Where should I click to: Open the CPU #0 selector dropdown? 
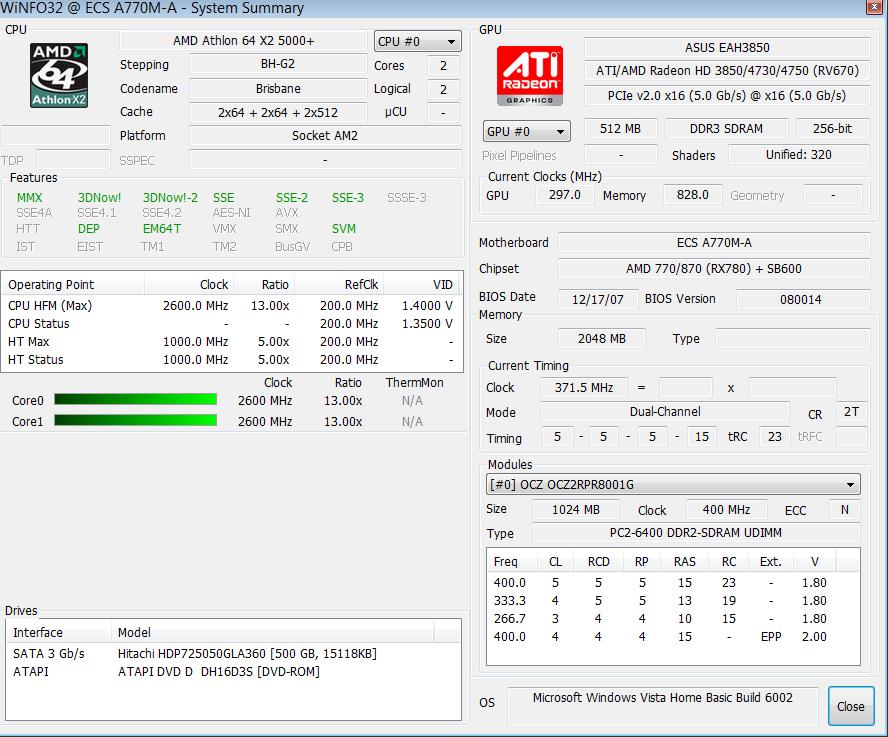[417, 41]
